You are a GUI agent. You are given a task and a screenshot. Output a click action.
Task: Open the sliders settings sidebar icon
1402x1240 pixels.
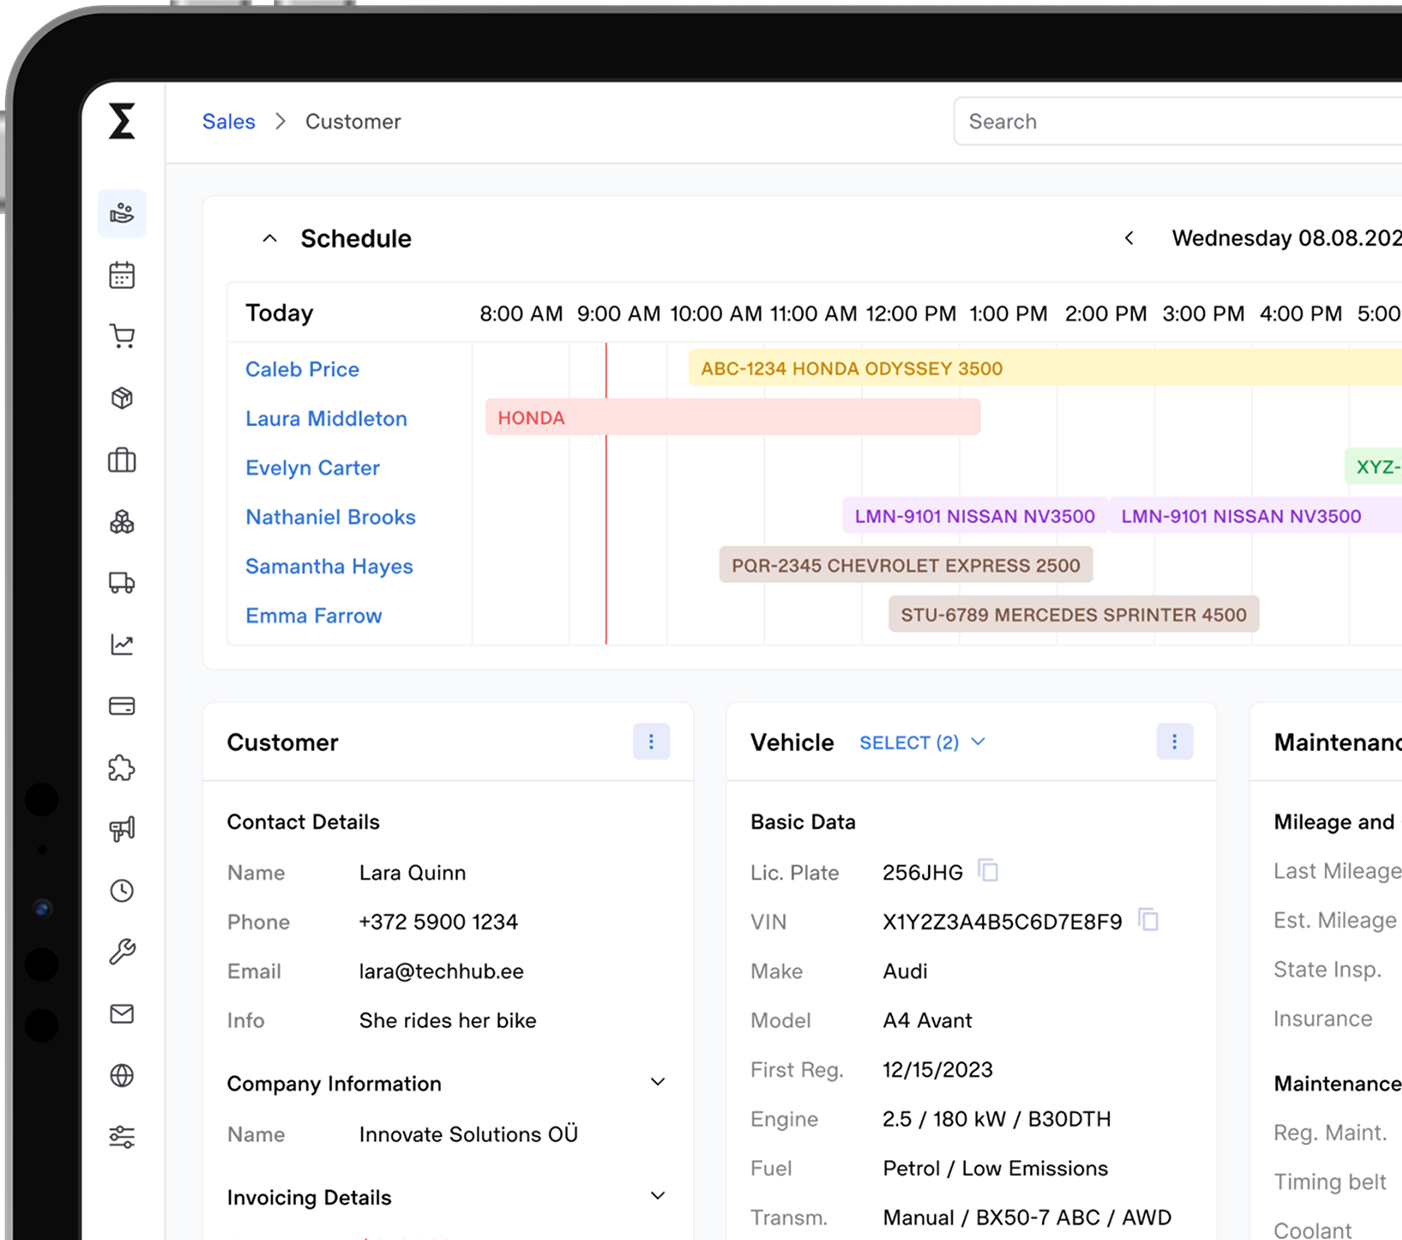click(x=122, y=1137)
